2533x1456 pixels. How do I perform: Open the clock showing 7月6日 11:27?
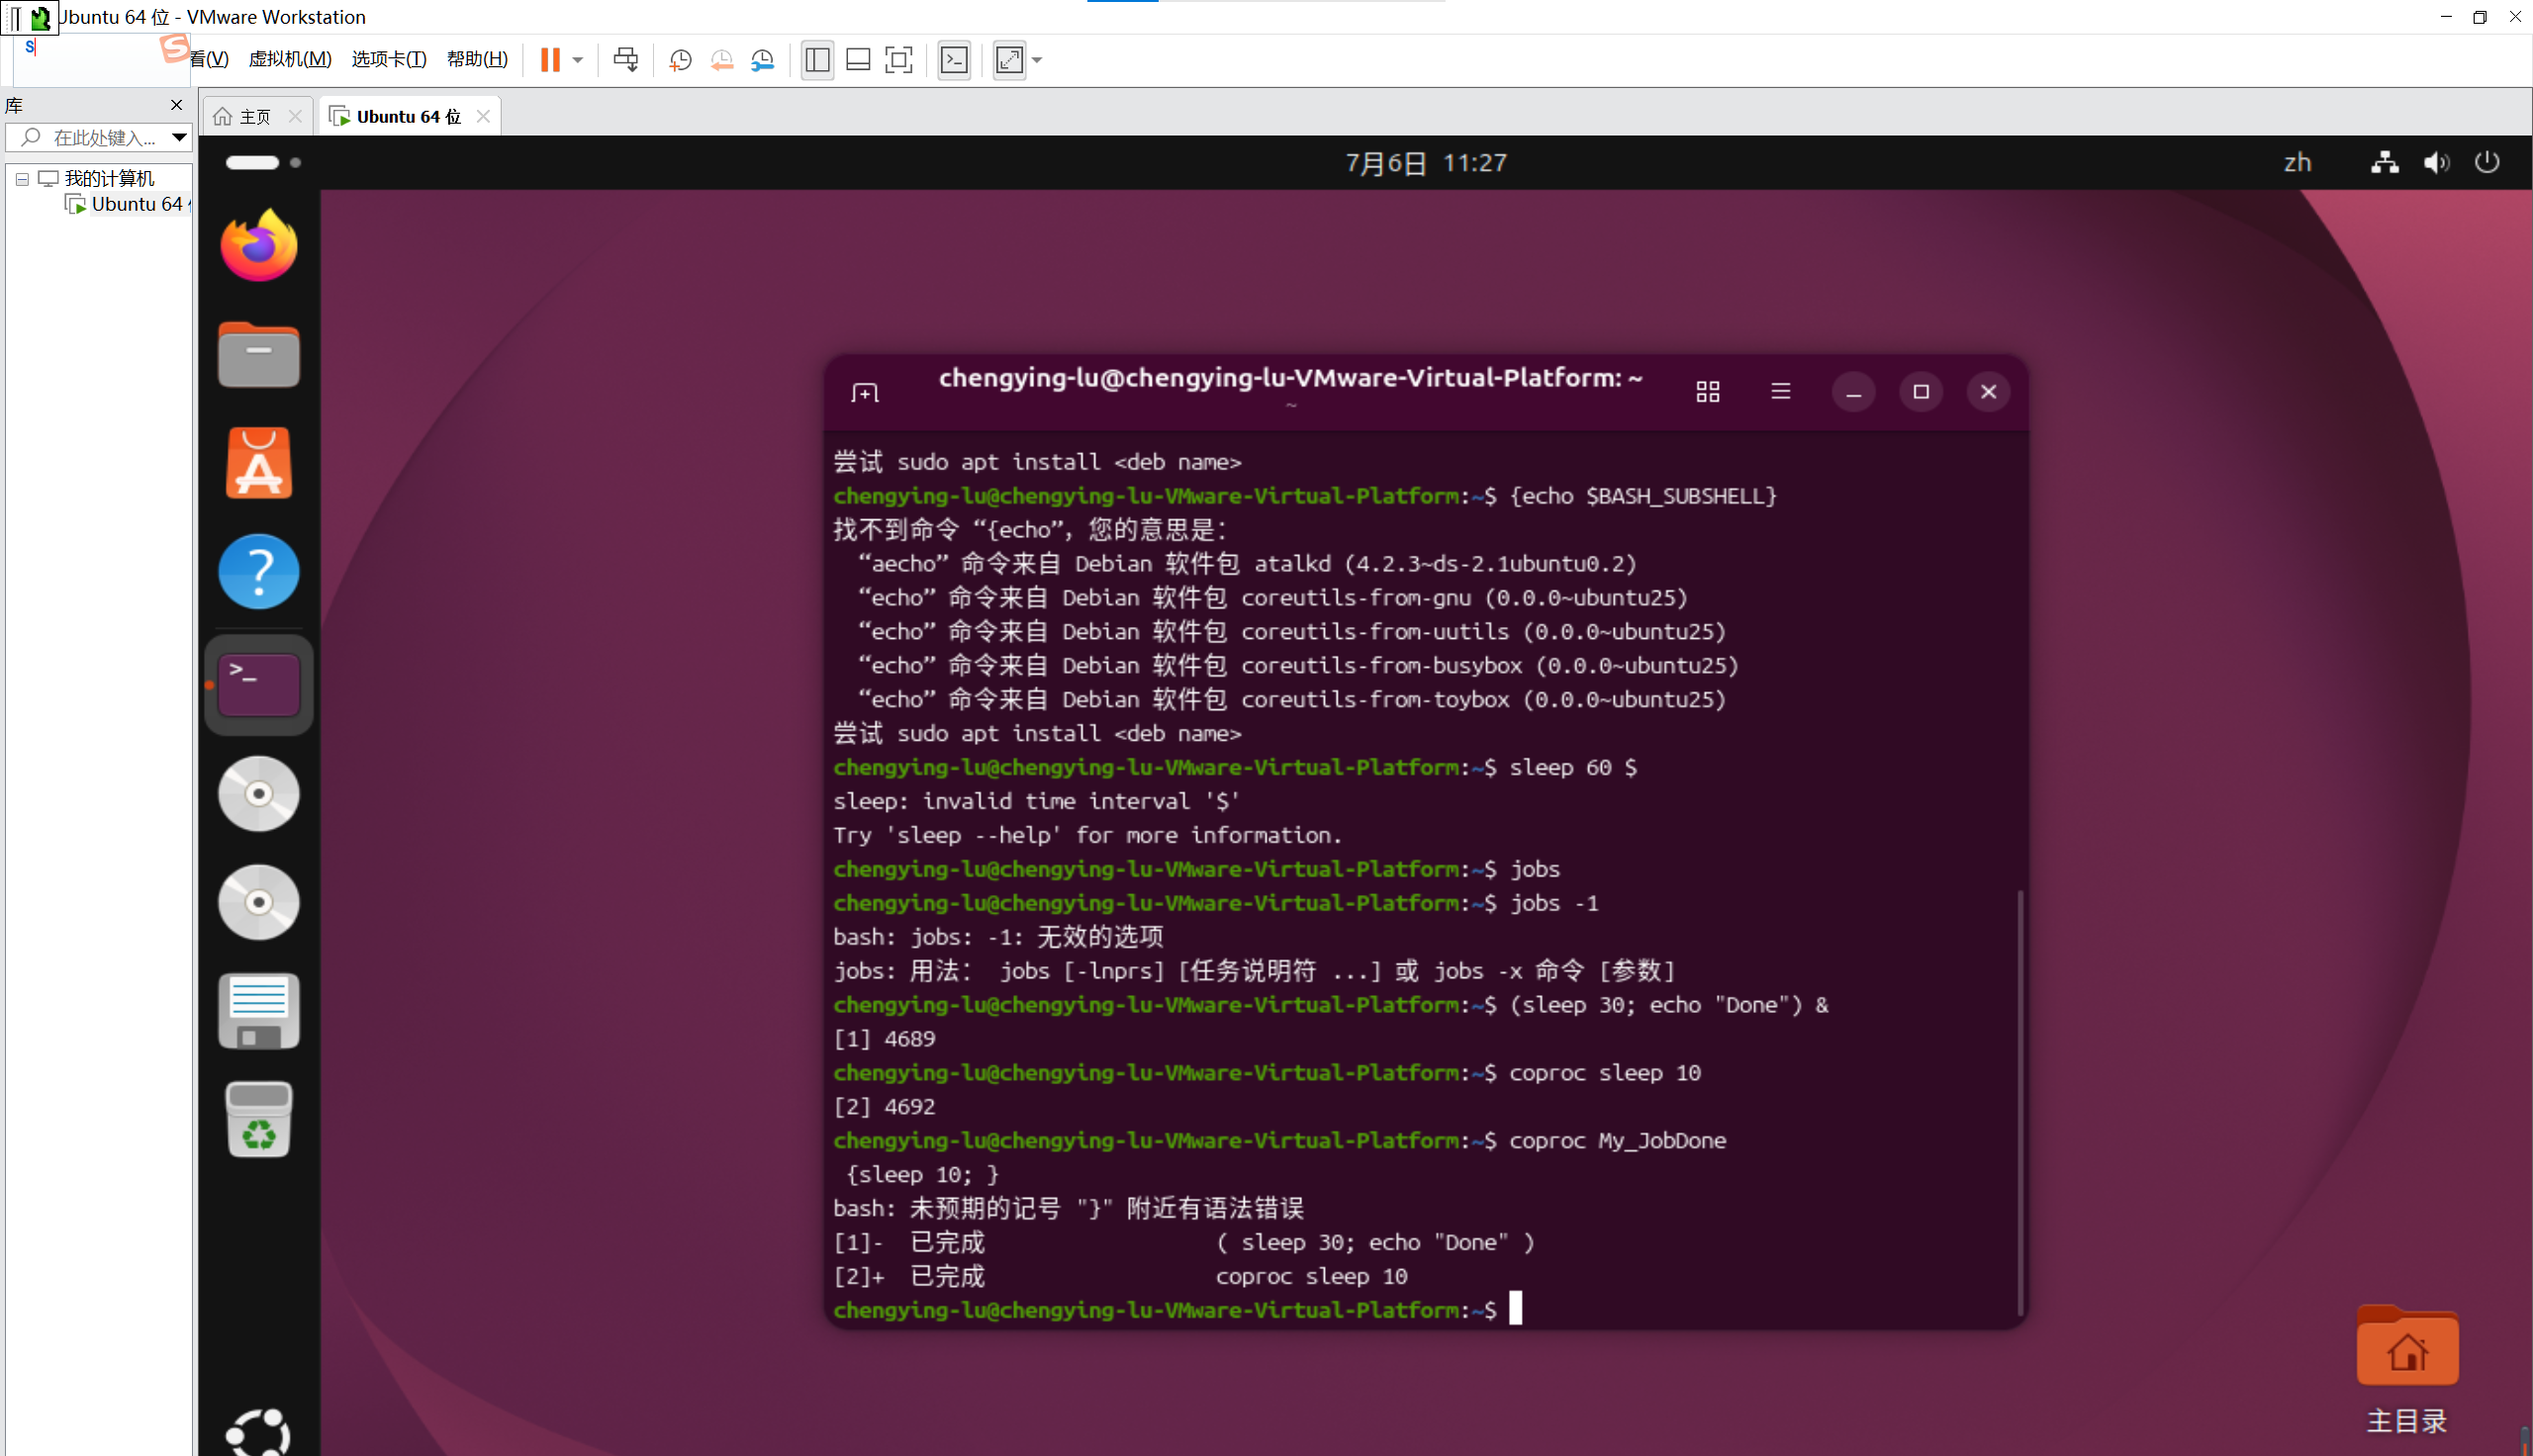(1426, 163)
